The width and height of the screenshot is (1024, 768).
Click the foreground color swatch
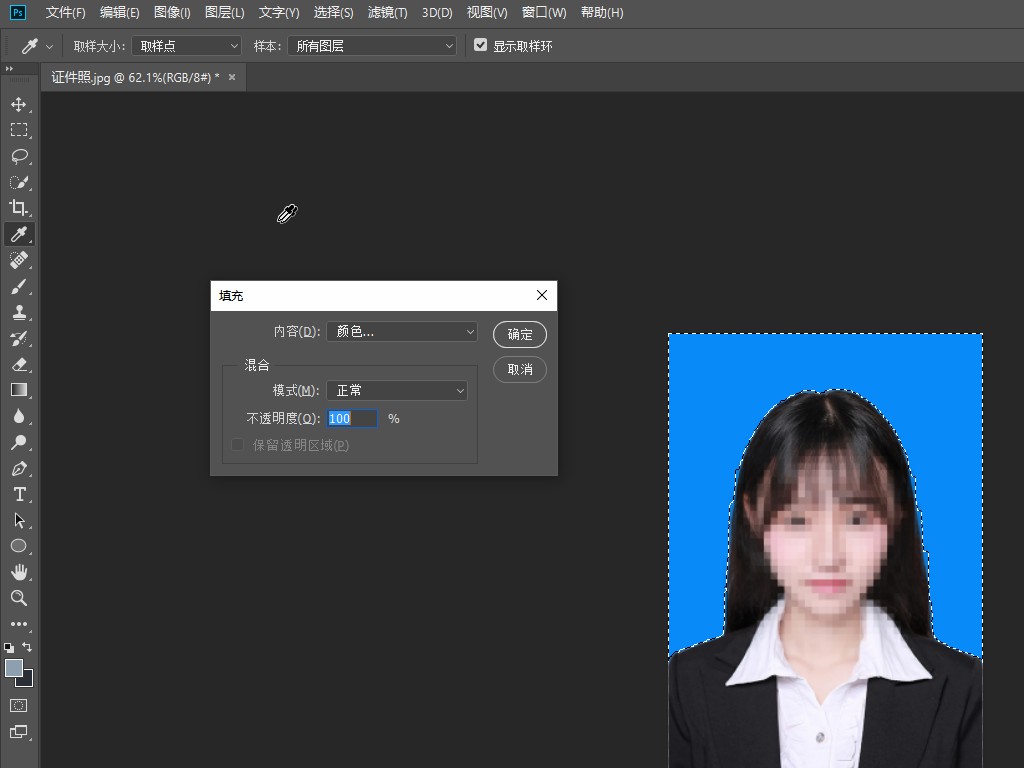tap(13, 668)
